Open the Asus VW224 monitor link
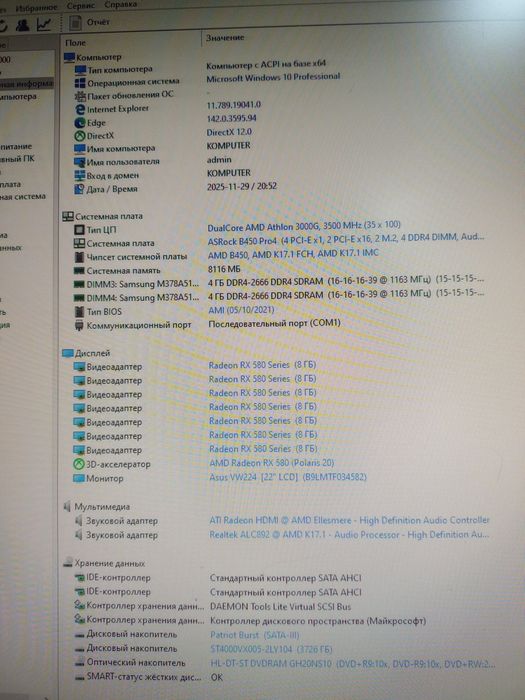The width and height of the screenshot is (525, 700). [288, 477]
